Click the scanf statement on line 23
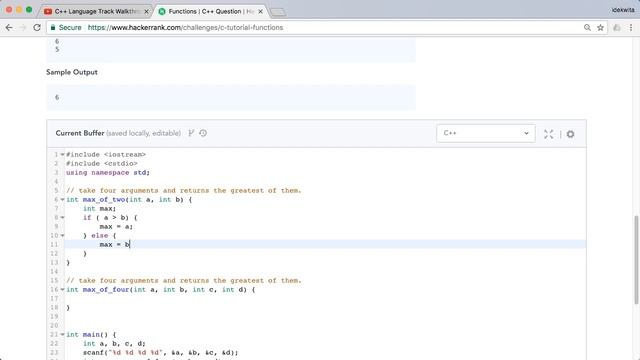 (x=160, y=352)
